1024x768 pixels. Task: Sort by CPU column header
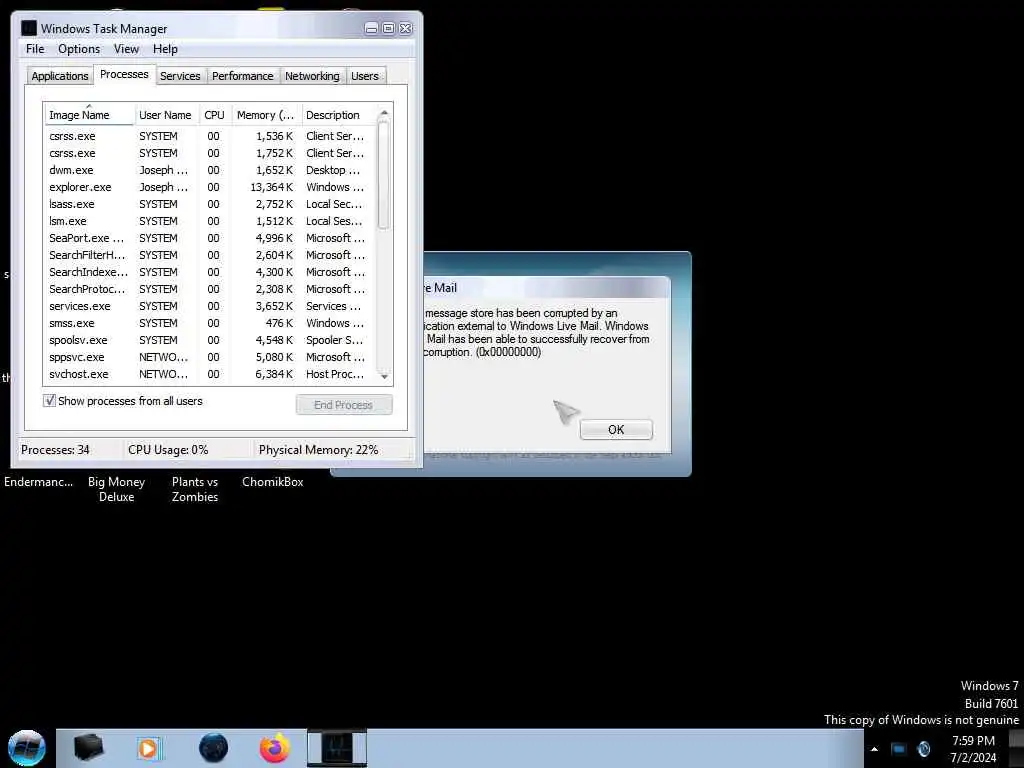215,115
